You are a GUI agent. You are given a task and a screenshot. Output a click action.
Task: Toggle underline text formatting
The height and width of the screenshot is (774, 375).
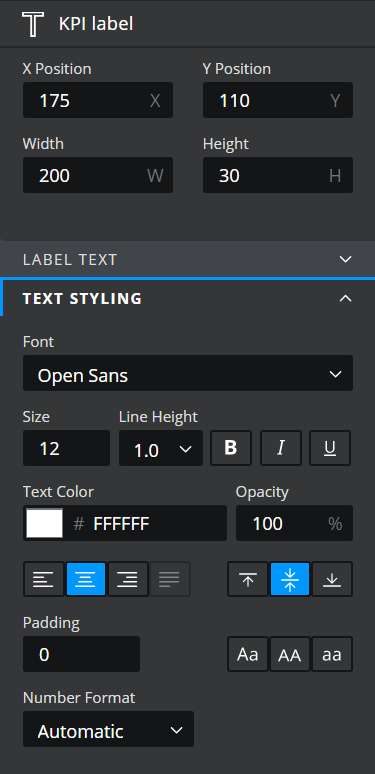[x=330, y=448]
